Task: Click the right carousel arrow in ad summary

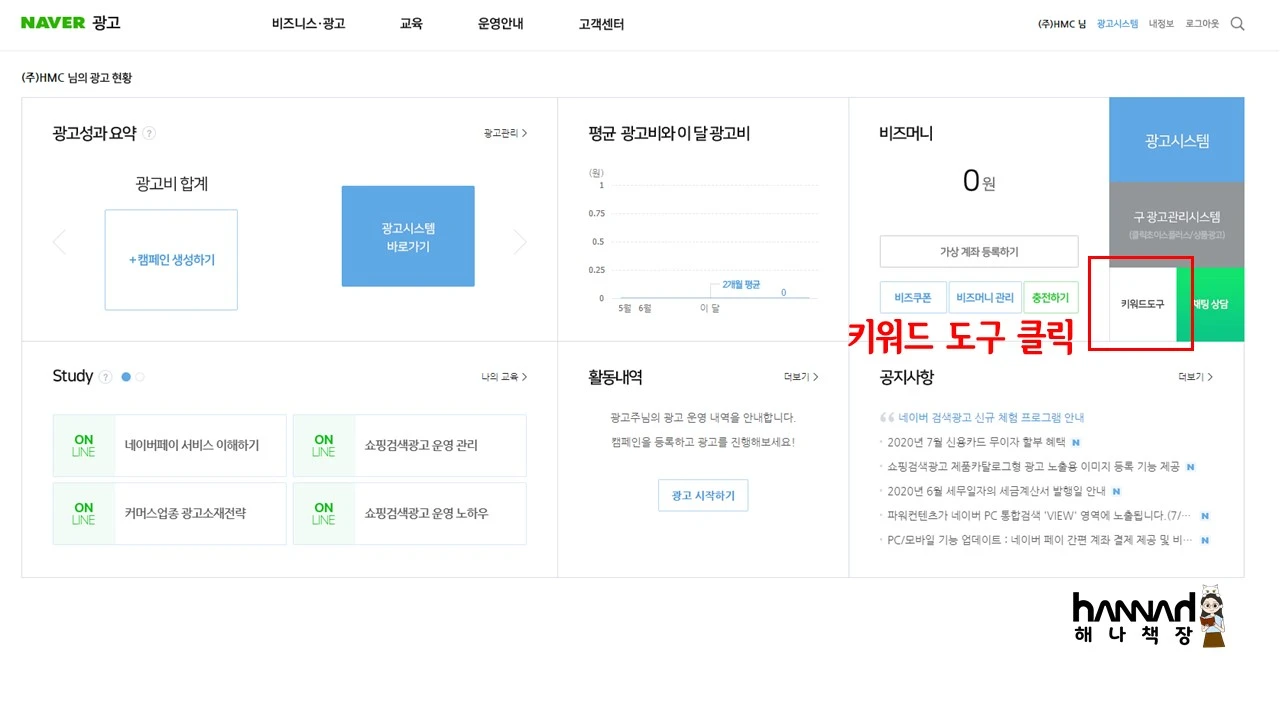Action: [519, 241]
